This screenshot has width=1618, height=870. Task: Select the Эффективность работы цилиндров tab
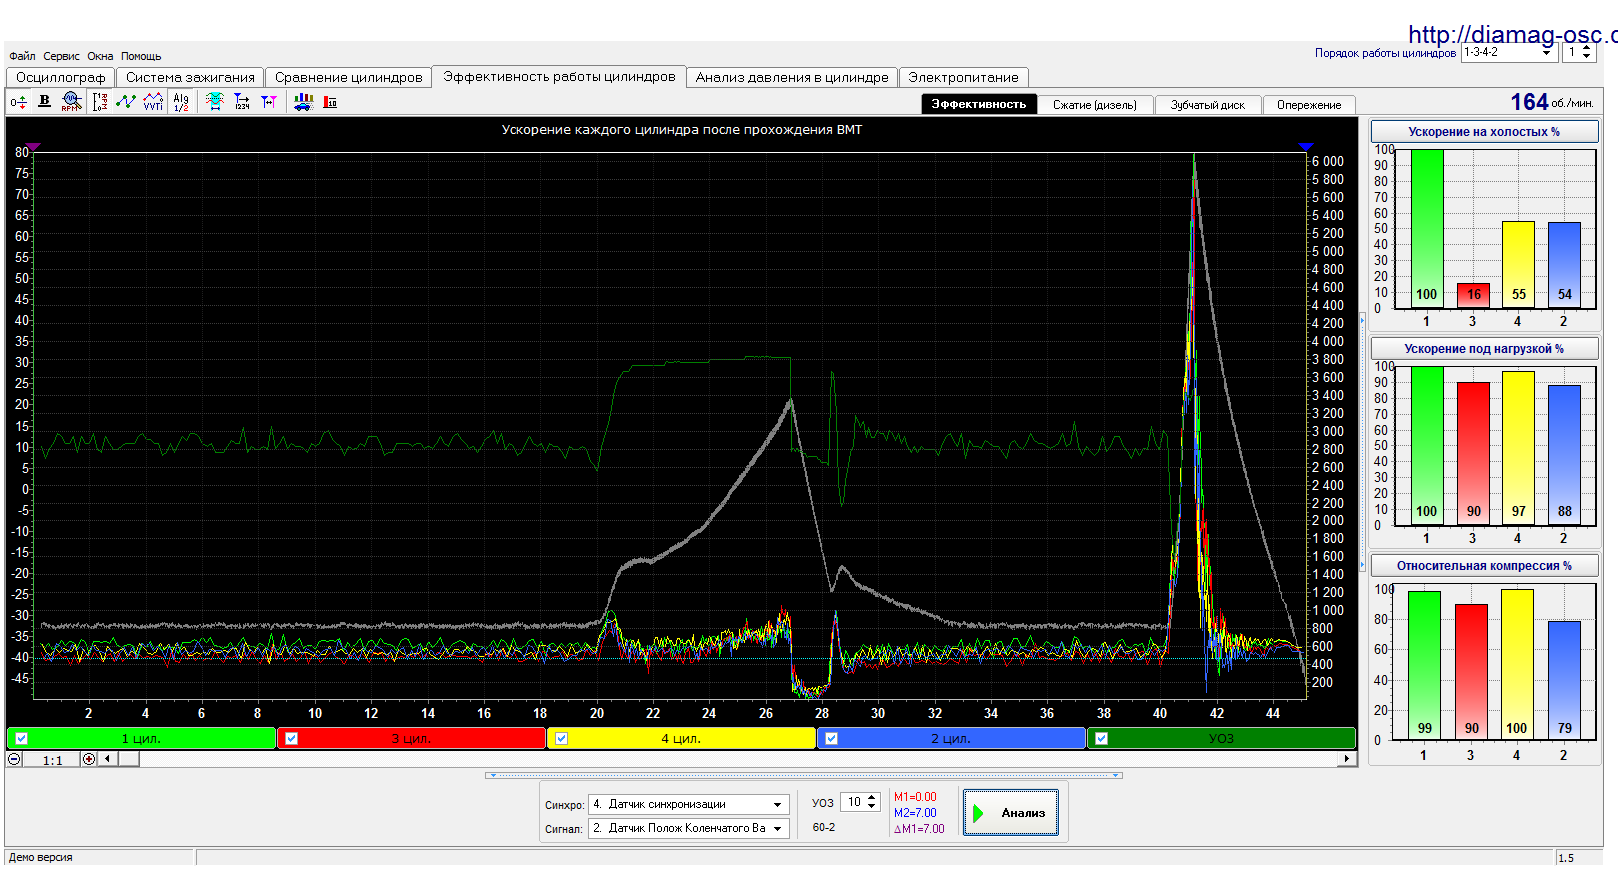pos(559,77)
